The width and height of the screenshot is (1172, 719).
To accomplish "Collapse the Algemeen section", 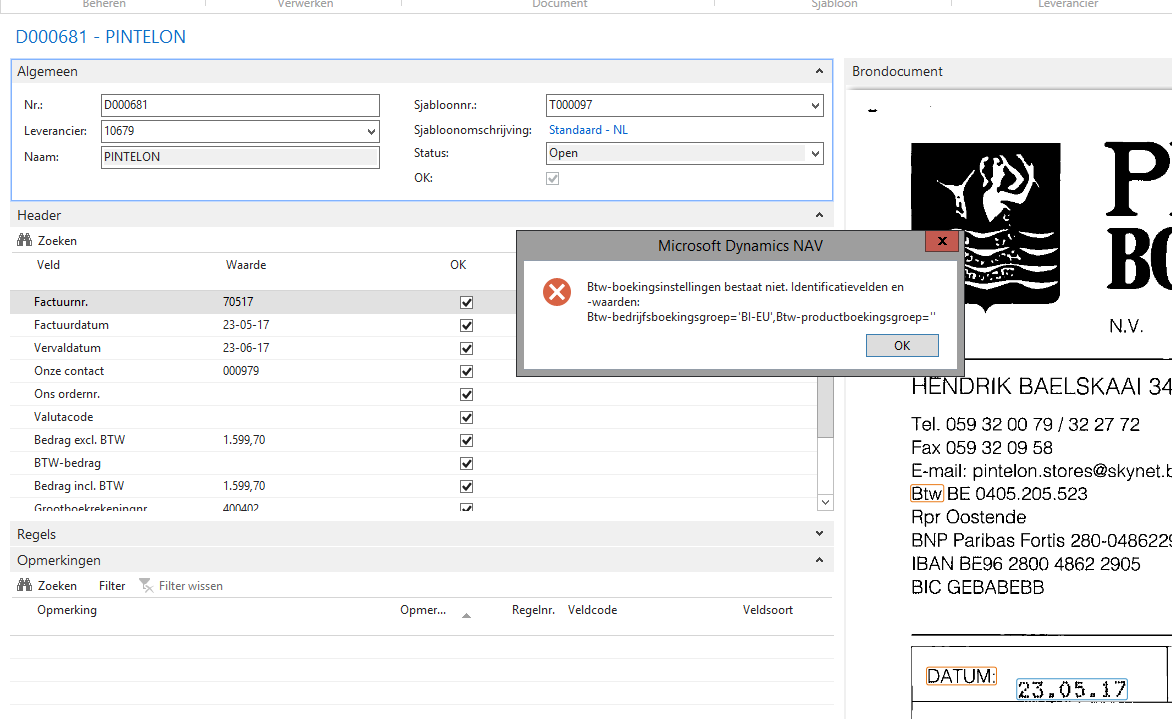I will point(819,72).
